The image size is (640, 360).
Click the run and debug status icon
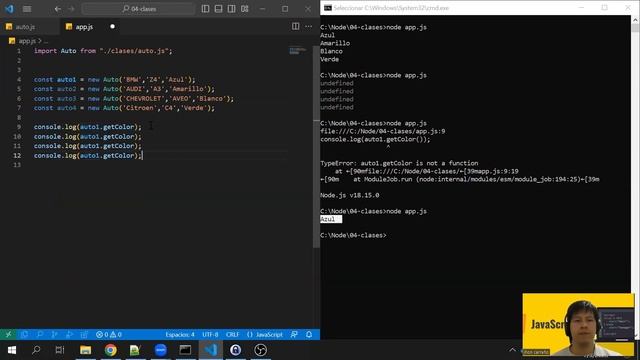[x=69, y=334]
